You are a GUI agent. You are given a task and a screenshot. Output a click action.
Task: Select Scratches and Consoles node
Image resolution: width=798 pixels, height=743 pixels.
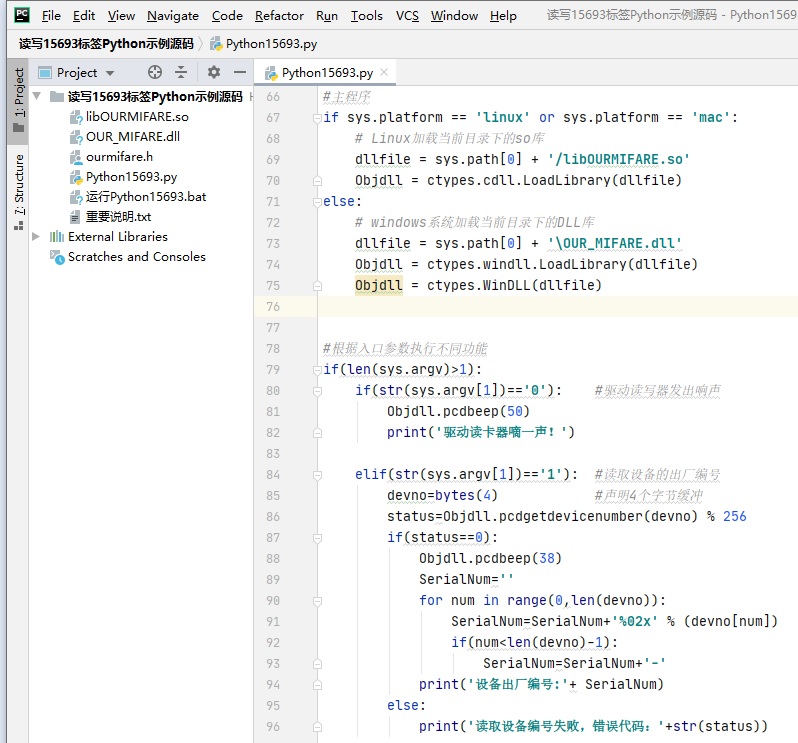(x=136, y=256)
